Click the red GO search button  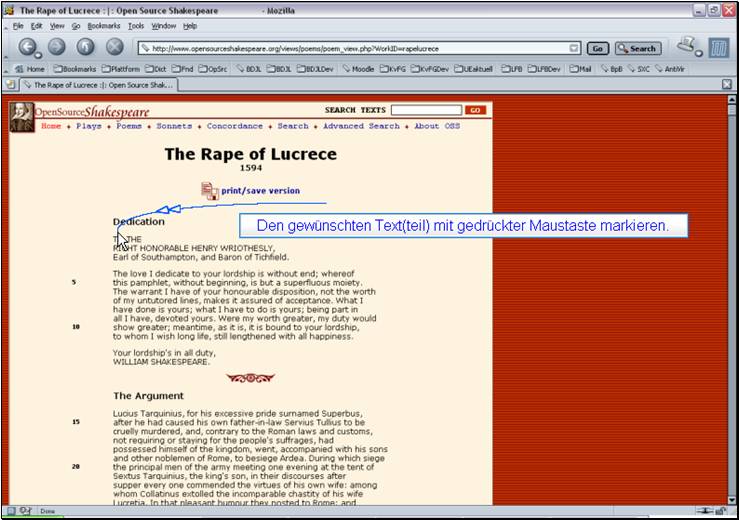pos(475,110)
